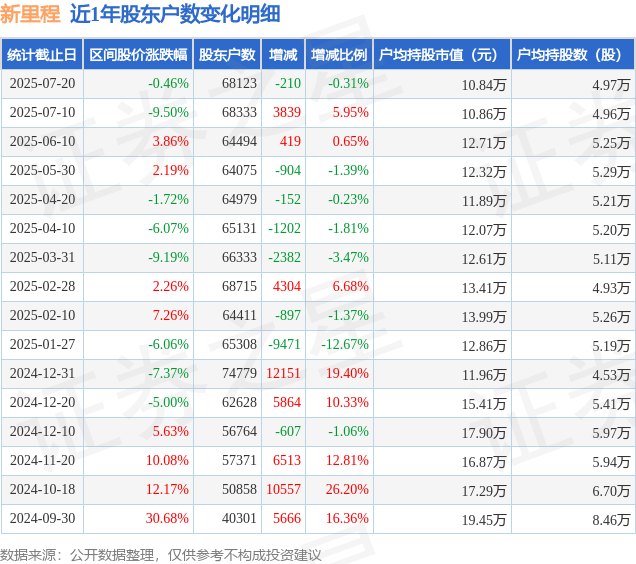636x564 pixels.
Task: Click shareholder count 68123
Action: [239, 83]
